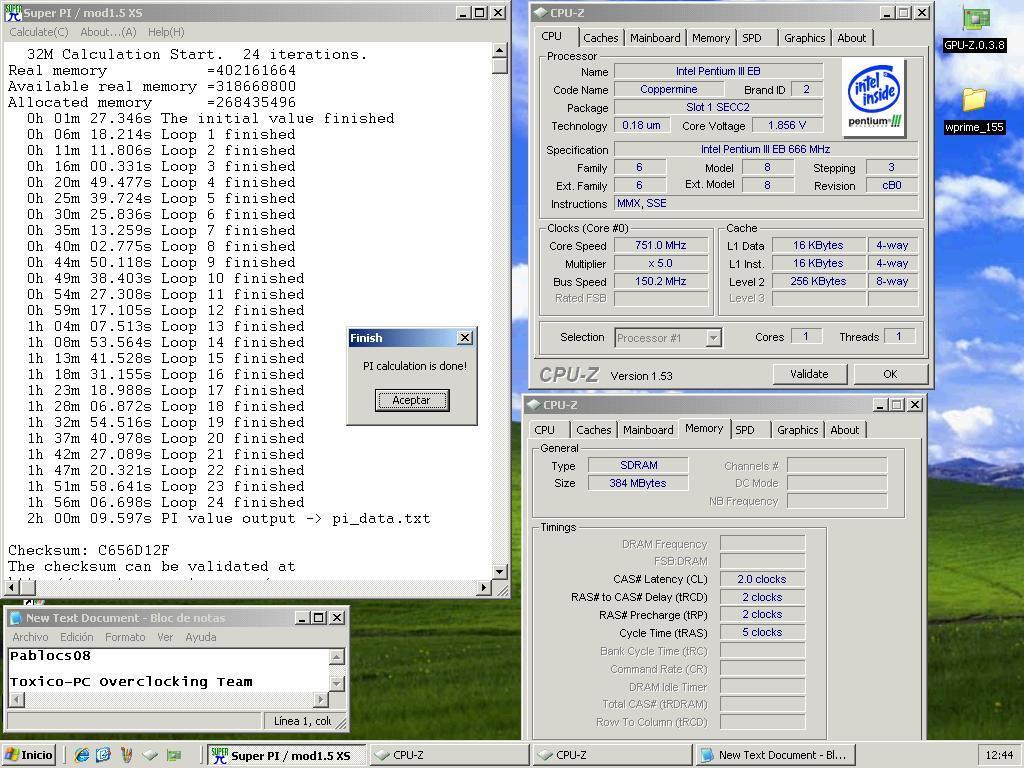The image size is (1024, 768).
Task: Open the Help(H) menu in Super PI
Action: [166, 32]
